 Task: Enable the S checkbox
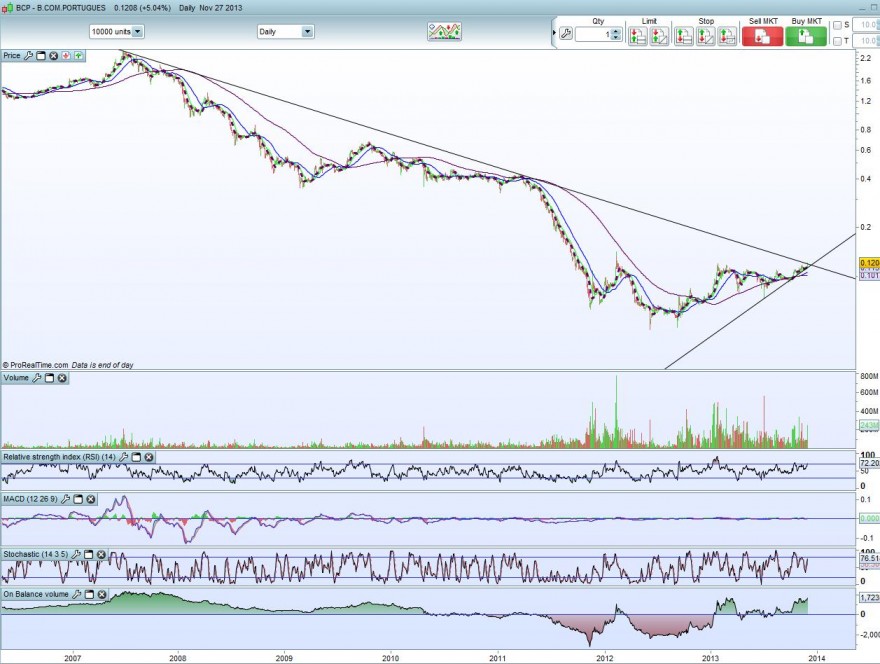tap(837, 25)
